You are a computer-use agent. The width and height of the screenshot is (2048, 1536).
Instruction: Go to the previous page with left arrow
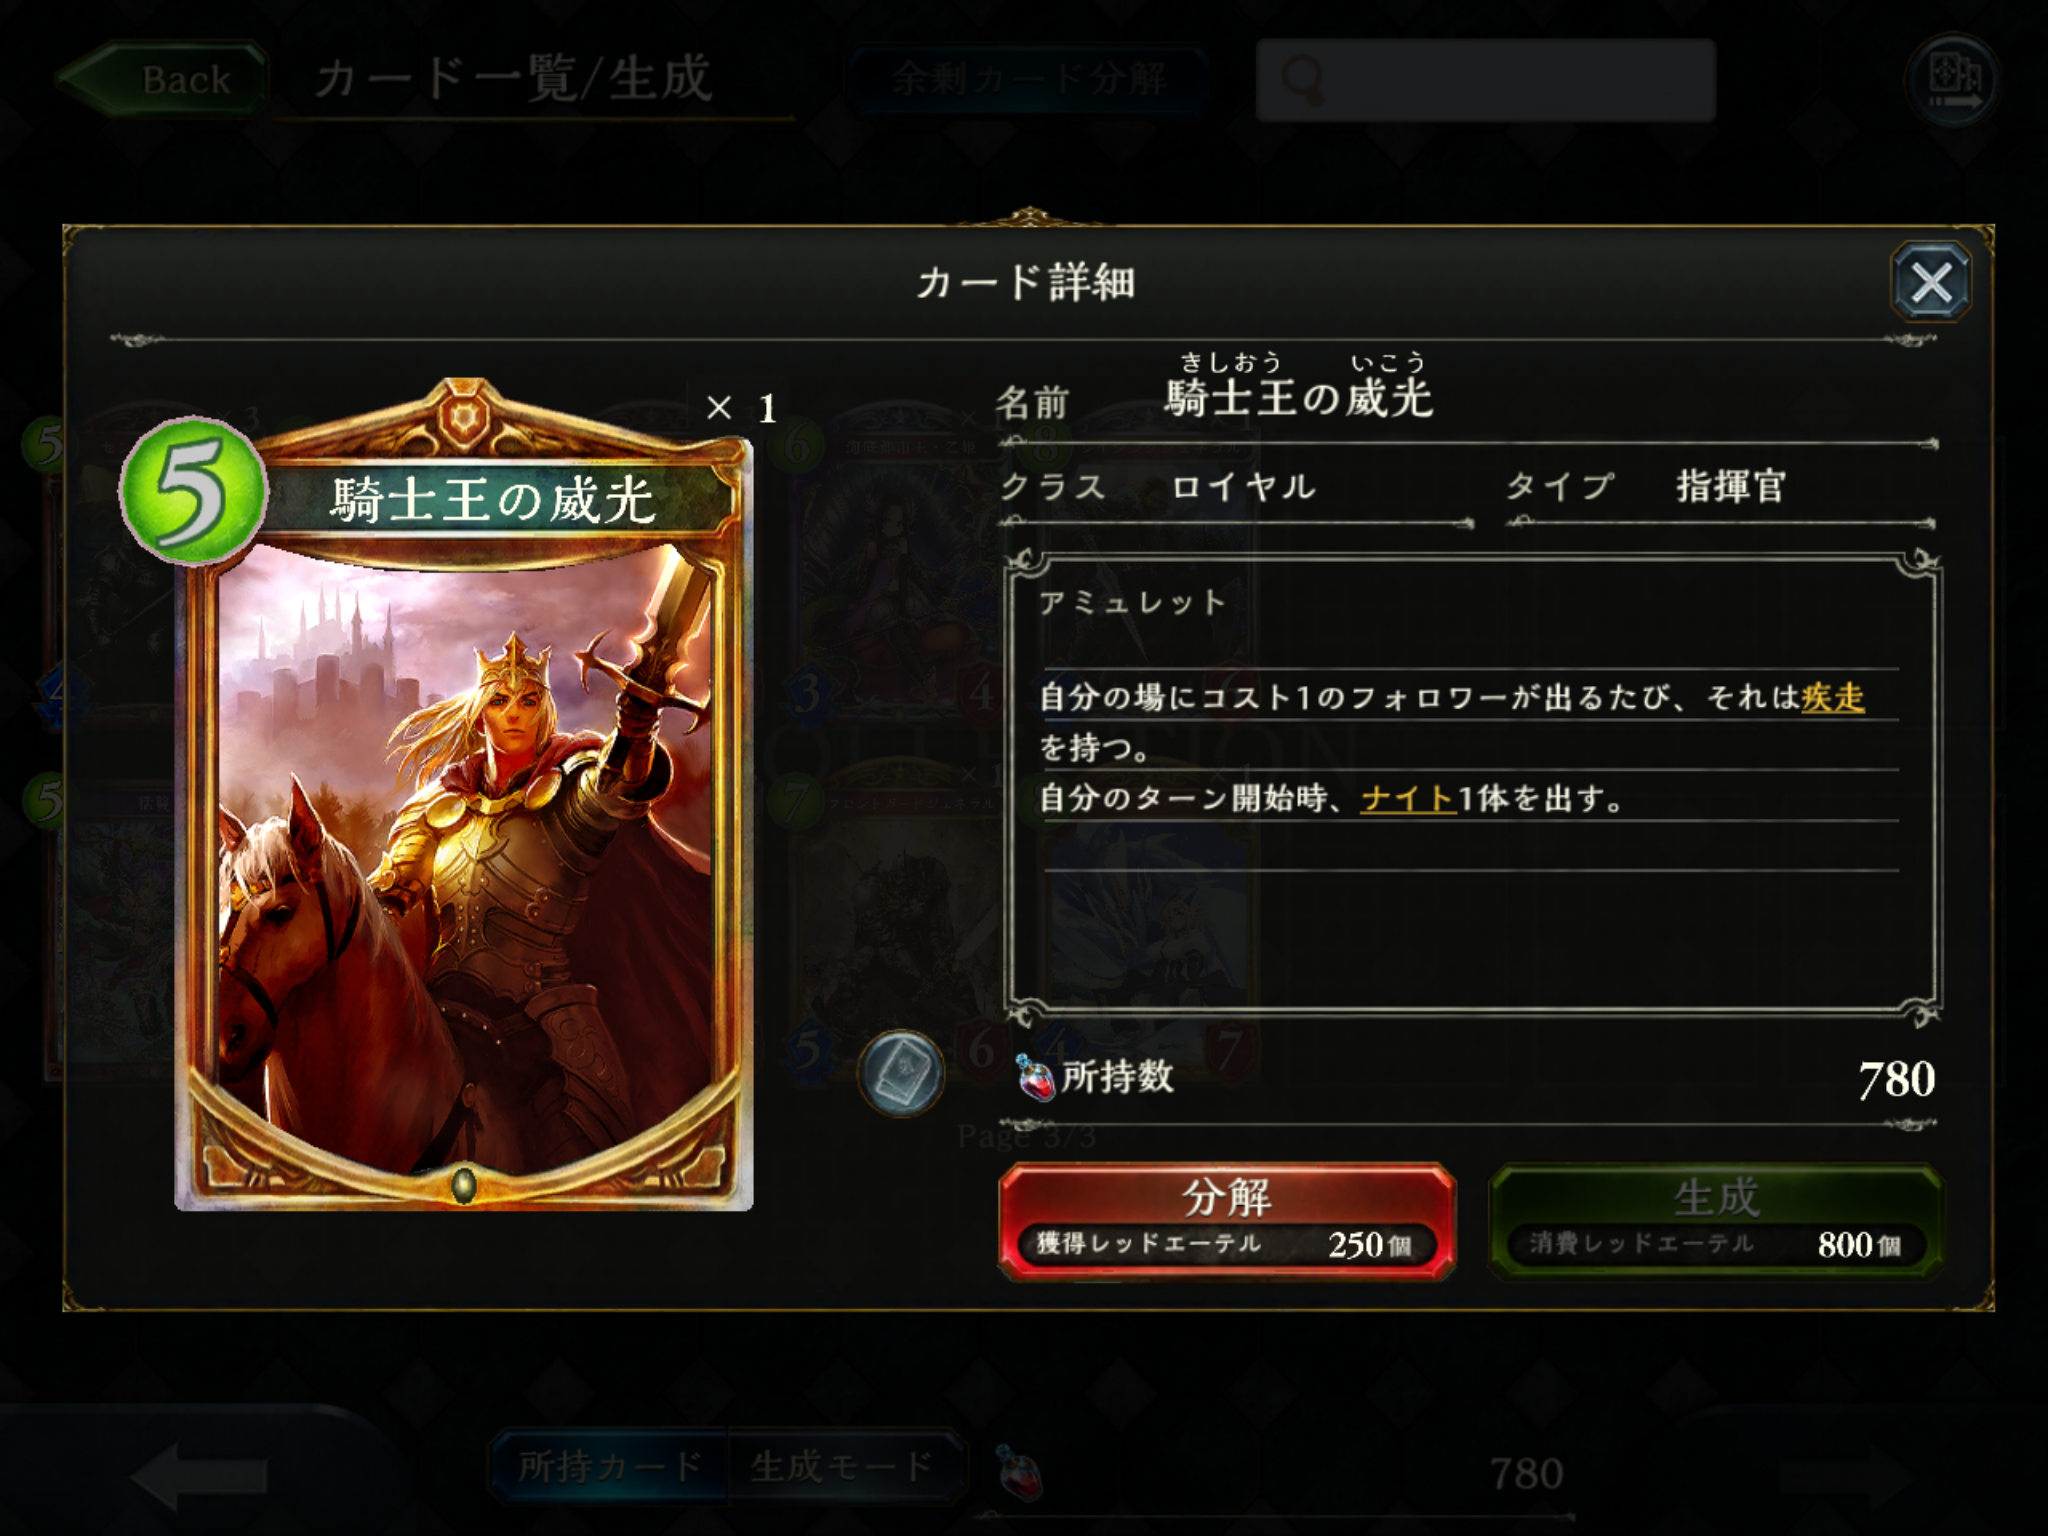click(x=198, y=1474)
